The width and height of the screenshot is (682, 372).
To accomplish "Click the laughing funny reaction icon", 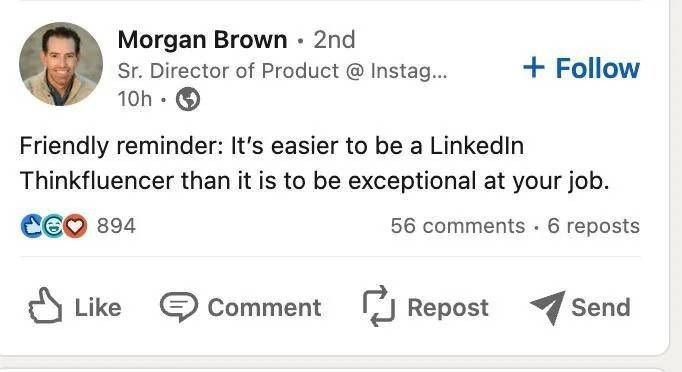I will 53,226.
